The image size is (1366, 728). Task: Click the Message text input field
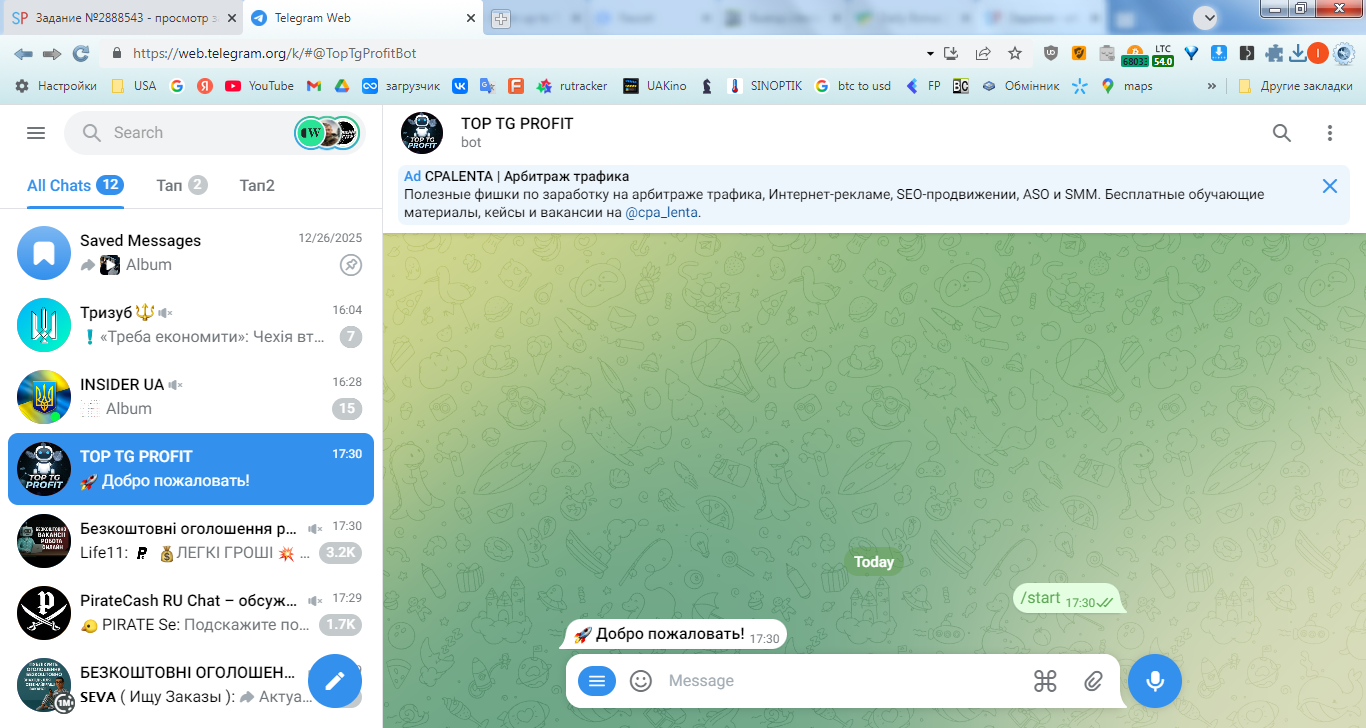pyautogui.click(x=840, y=681)
